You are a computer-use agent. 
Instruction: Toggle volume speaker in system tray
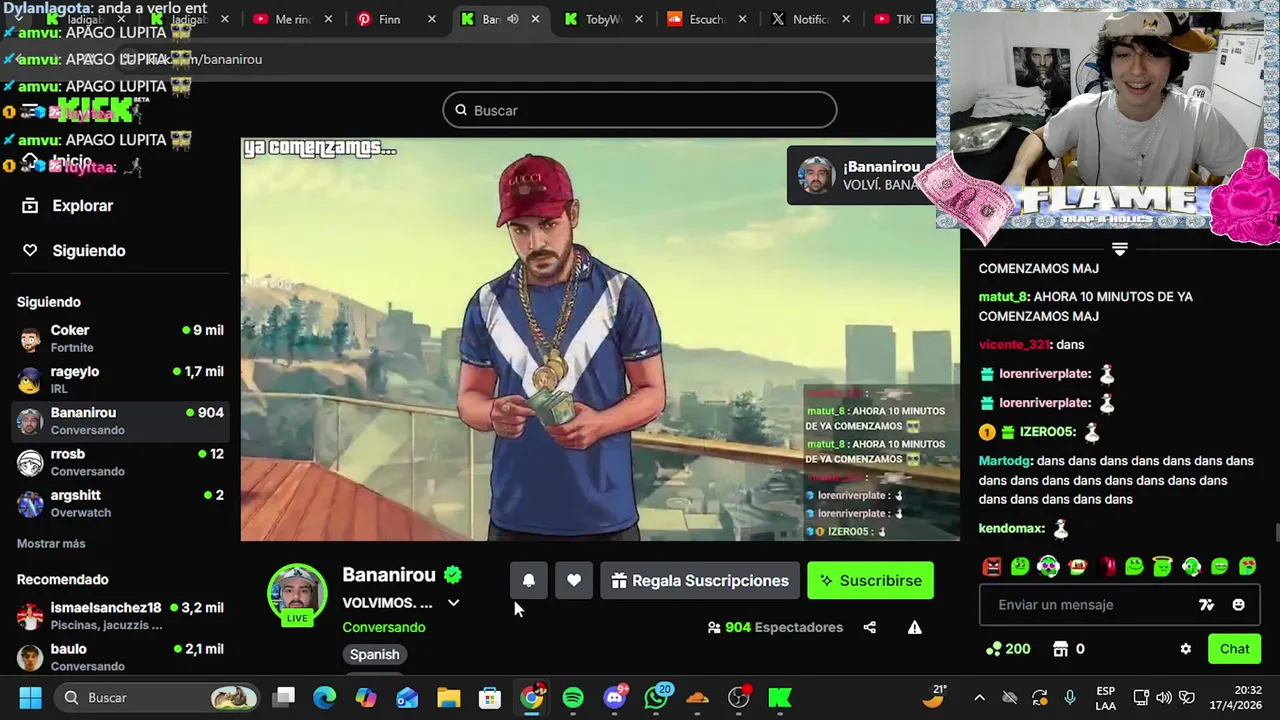(x=1164, y=698)
